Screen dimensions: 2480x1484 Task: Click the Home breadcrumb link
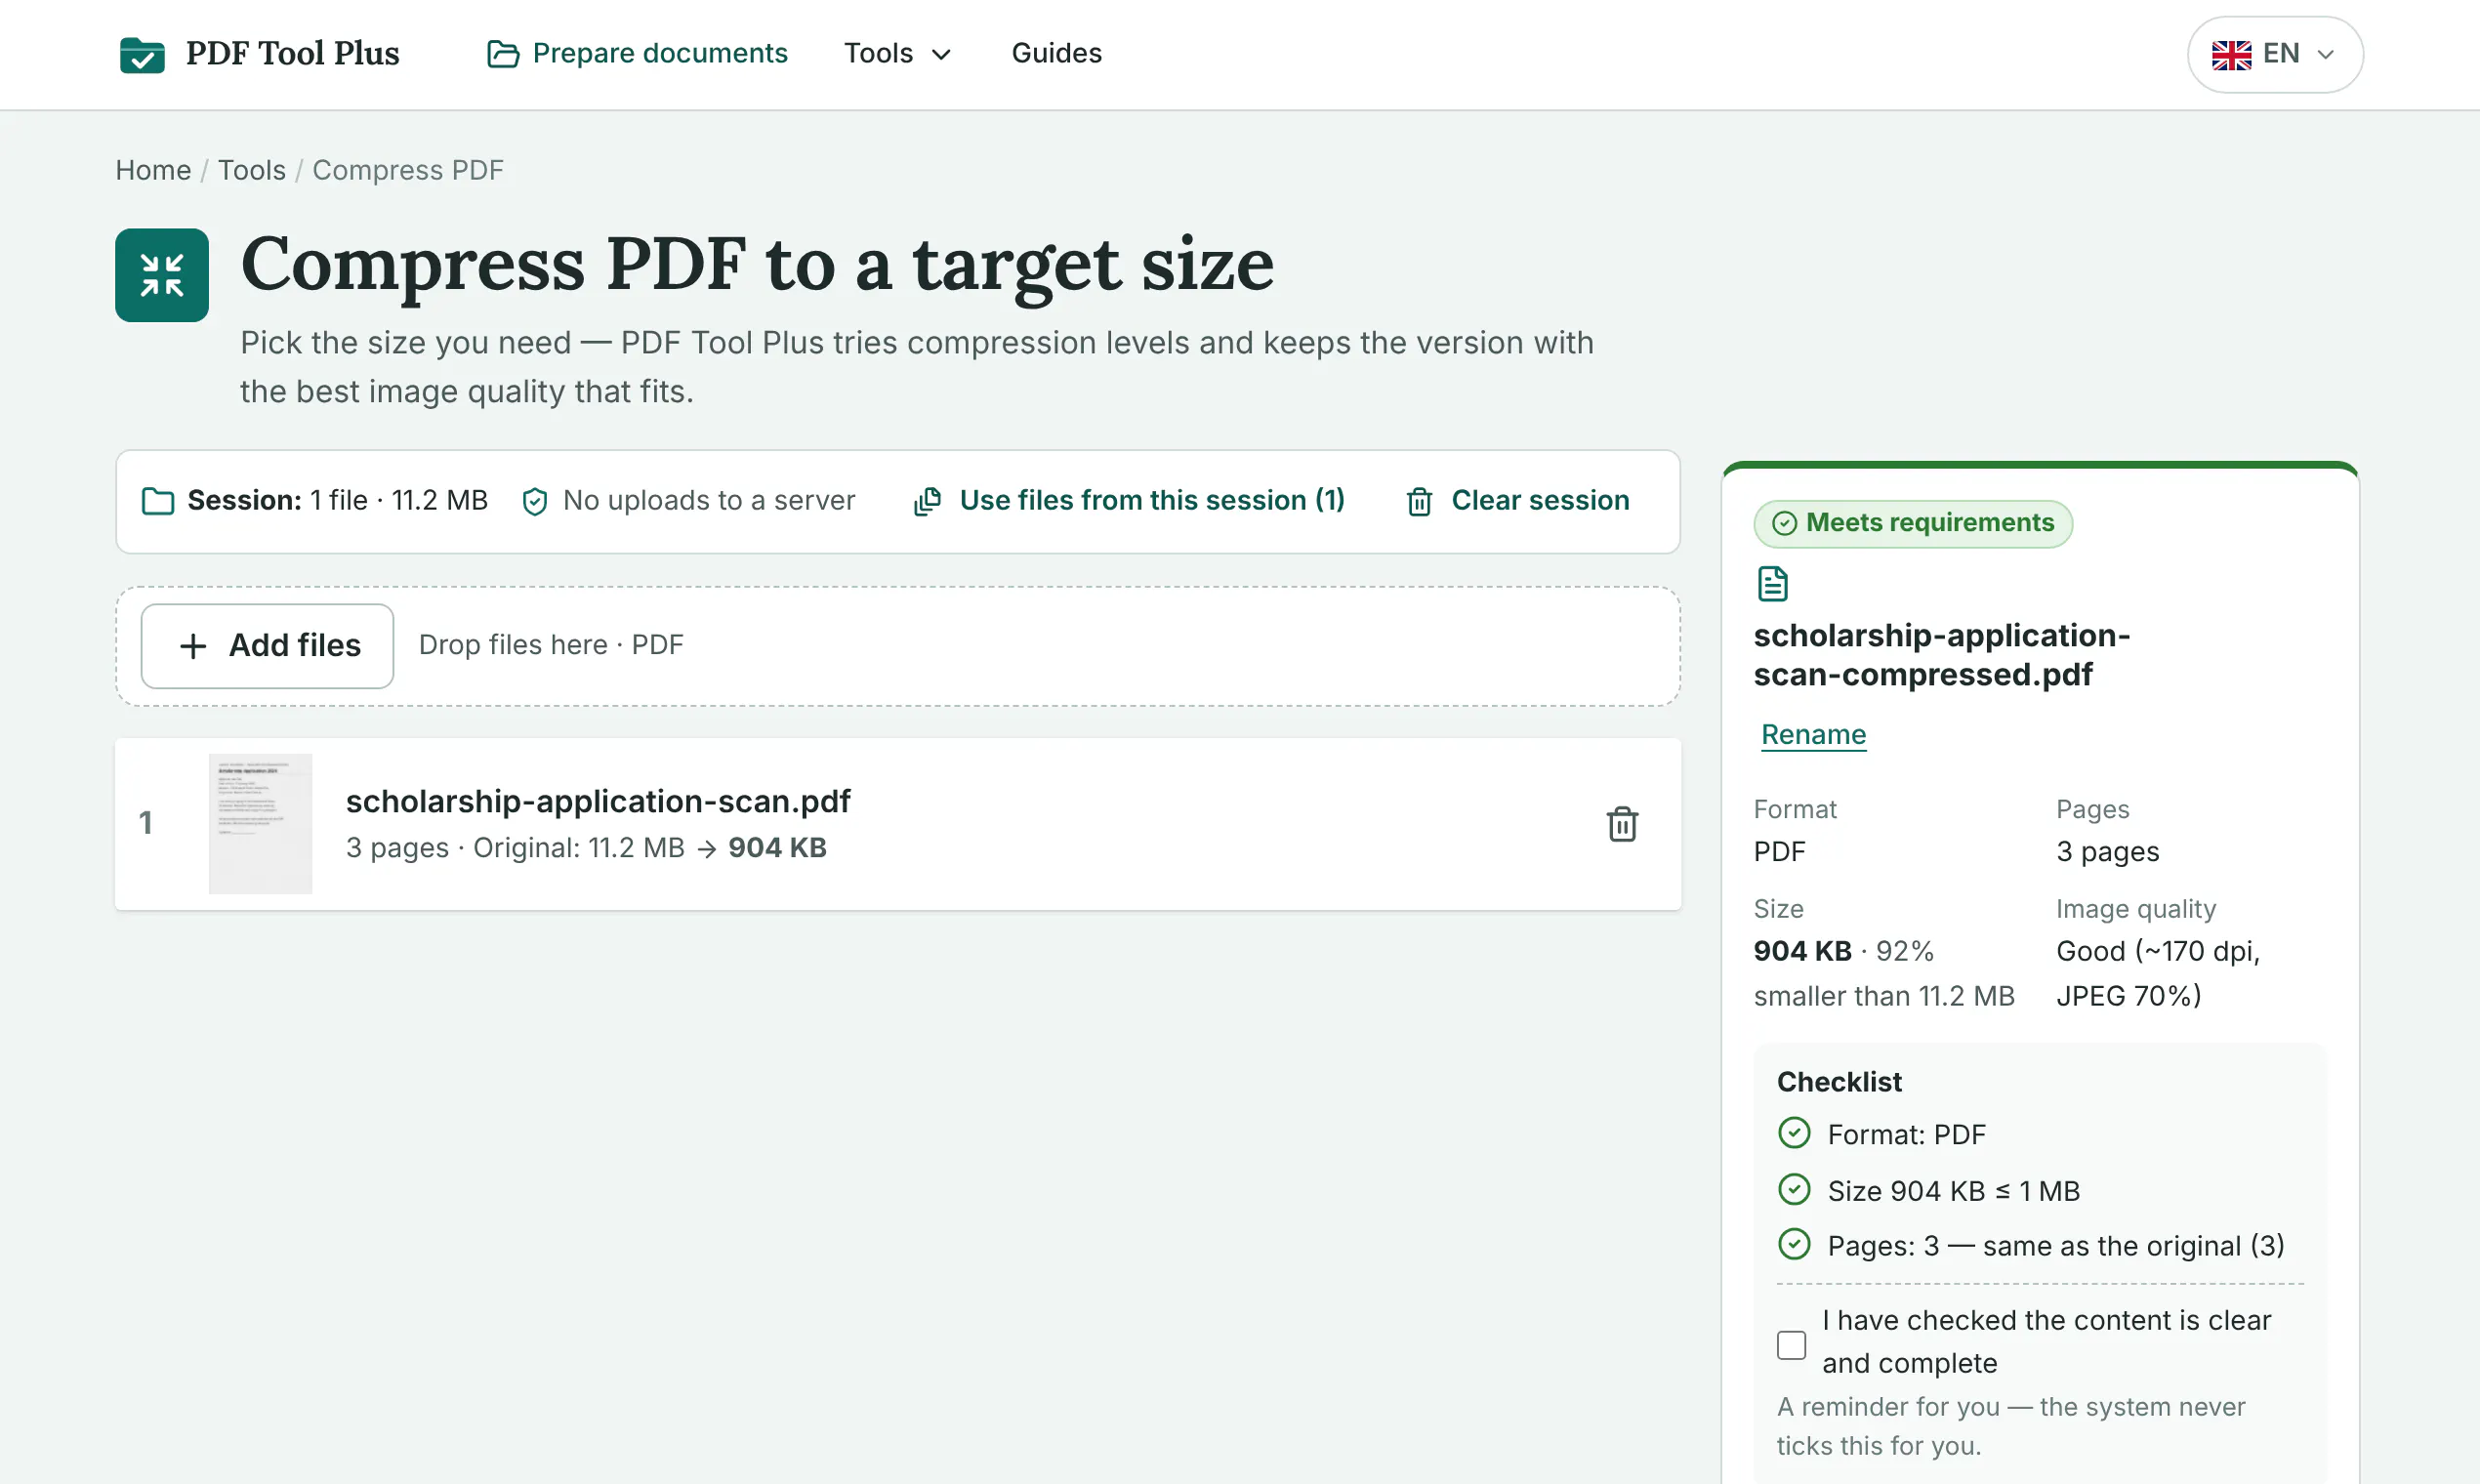point(153,171)
